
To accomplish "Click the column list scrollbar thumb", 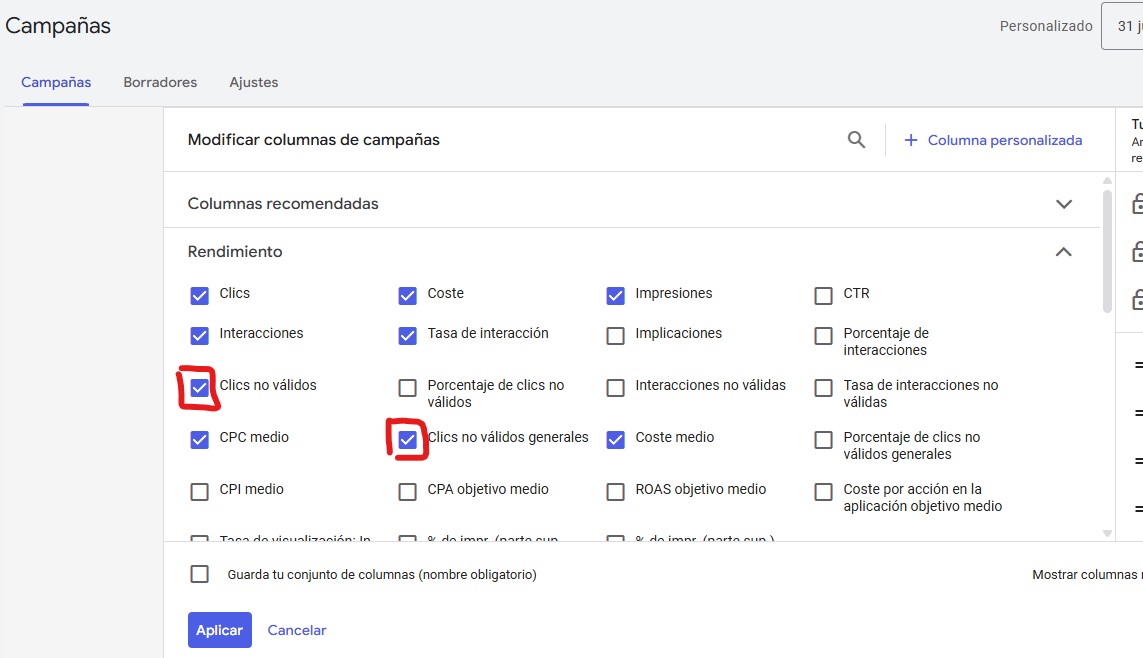I will click(1107, 251).
